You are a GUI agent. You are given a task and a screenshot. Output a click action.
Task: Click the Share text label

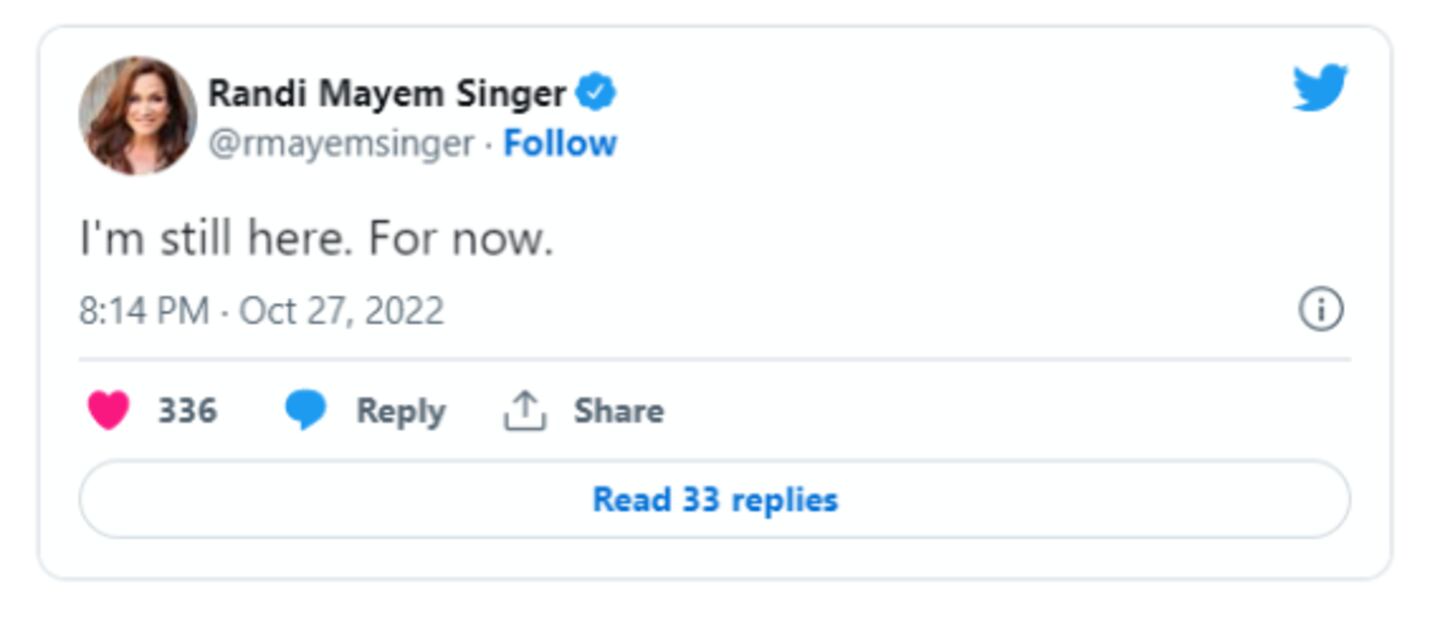(x=618, y=410)
